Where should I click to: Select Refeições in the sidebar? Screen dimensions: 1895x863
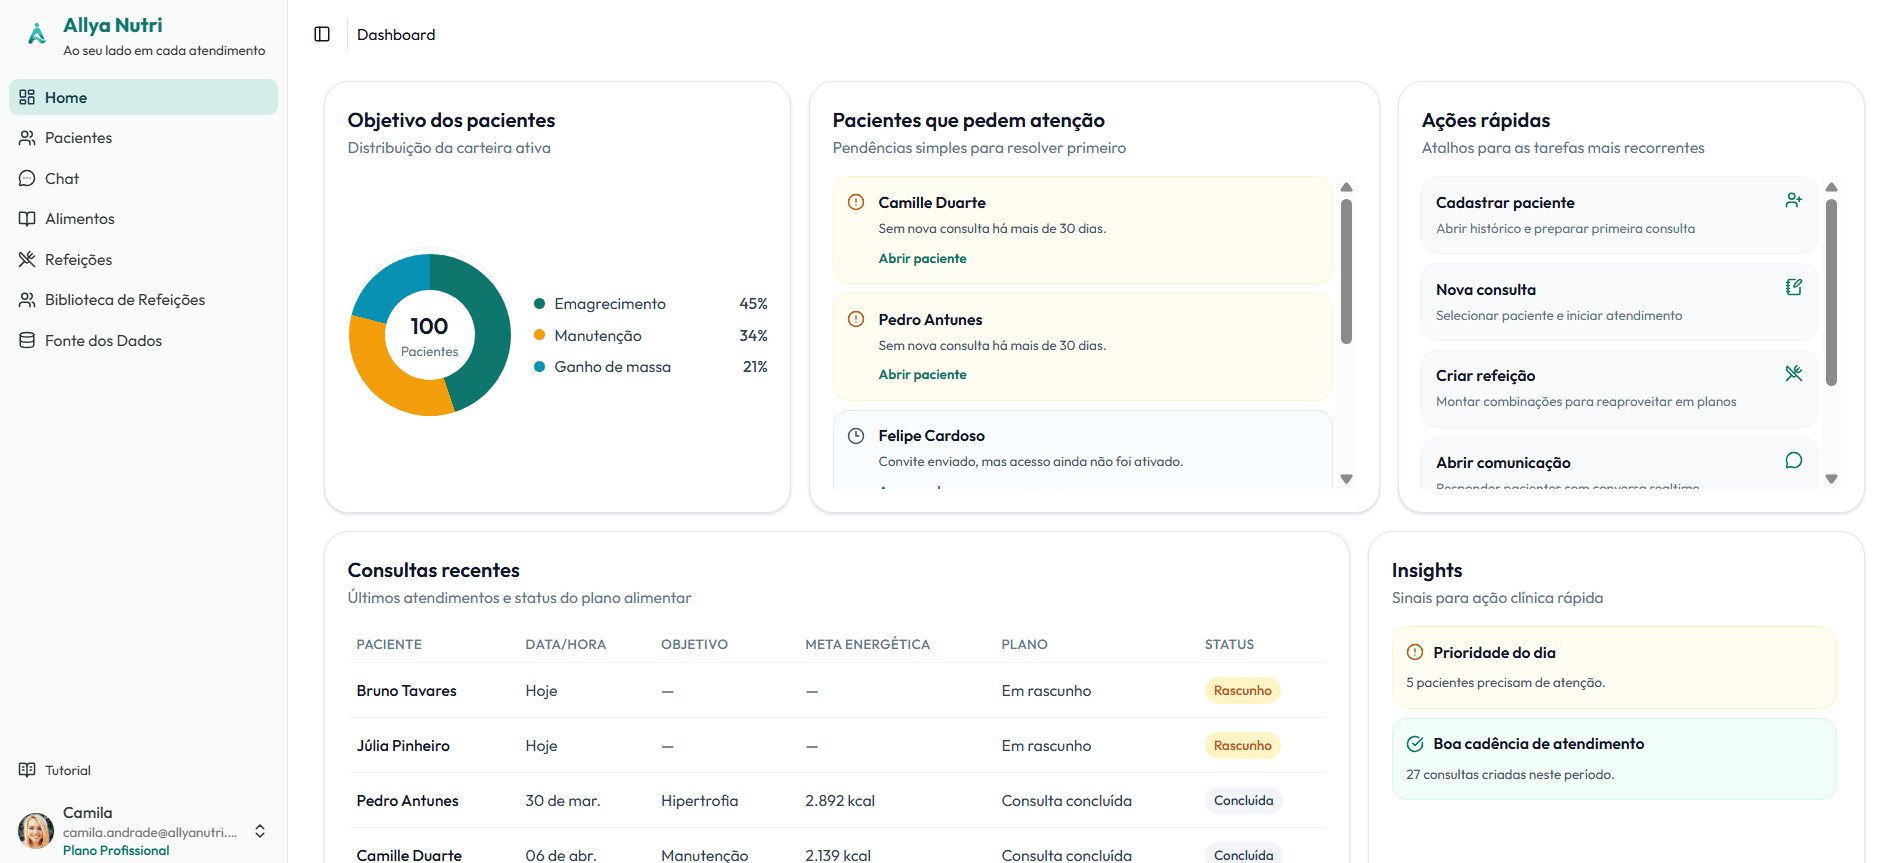(x=143, y=259)
